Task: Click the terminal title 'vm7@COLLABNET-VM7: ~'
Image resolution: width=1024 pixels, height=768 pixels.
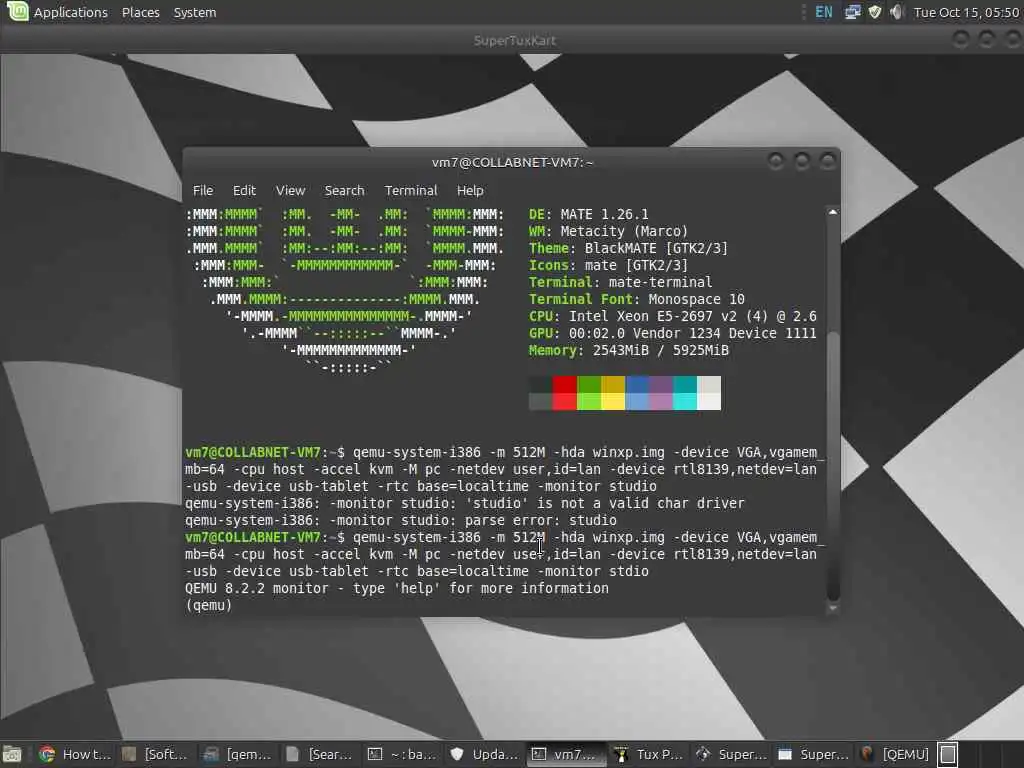Action: coord(512,162)
